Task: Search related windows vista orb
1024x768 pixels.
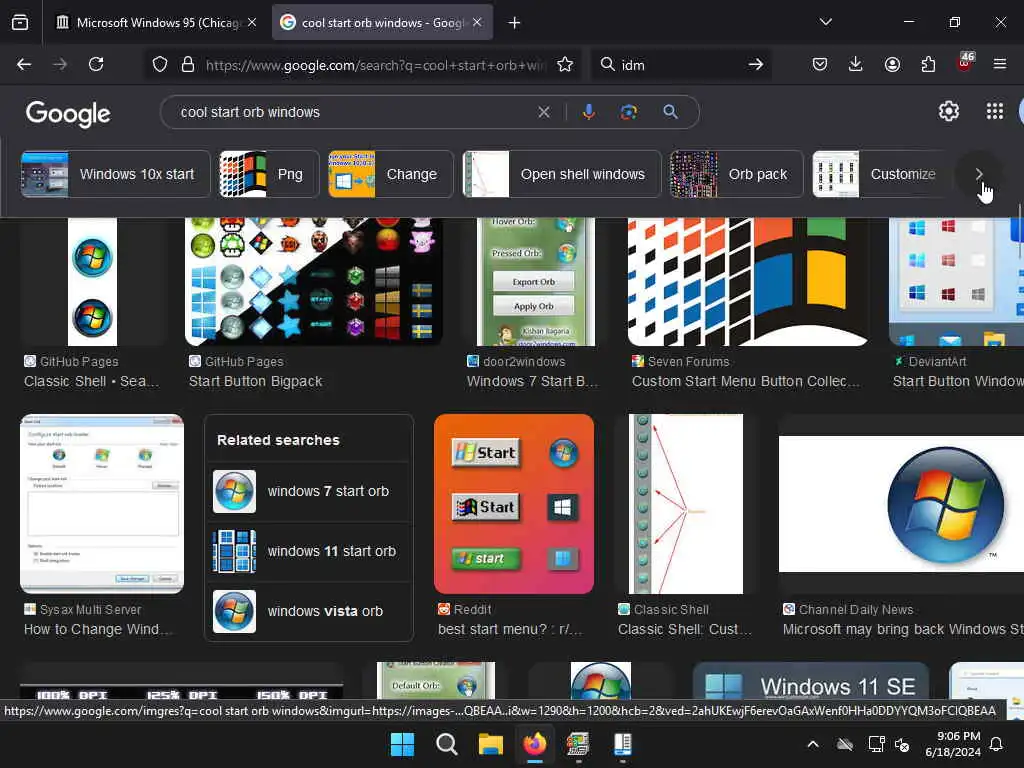Action: pos(309,611)
